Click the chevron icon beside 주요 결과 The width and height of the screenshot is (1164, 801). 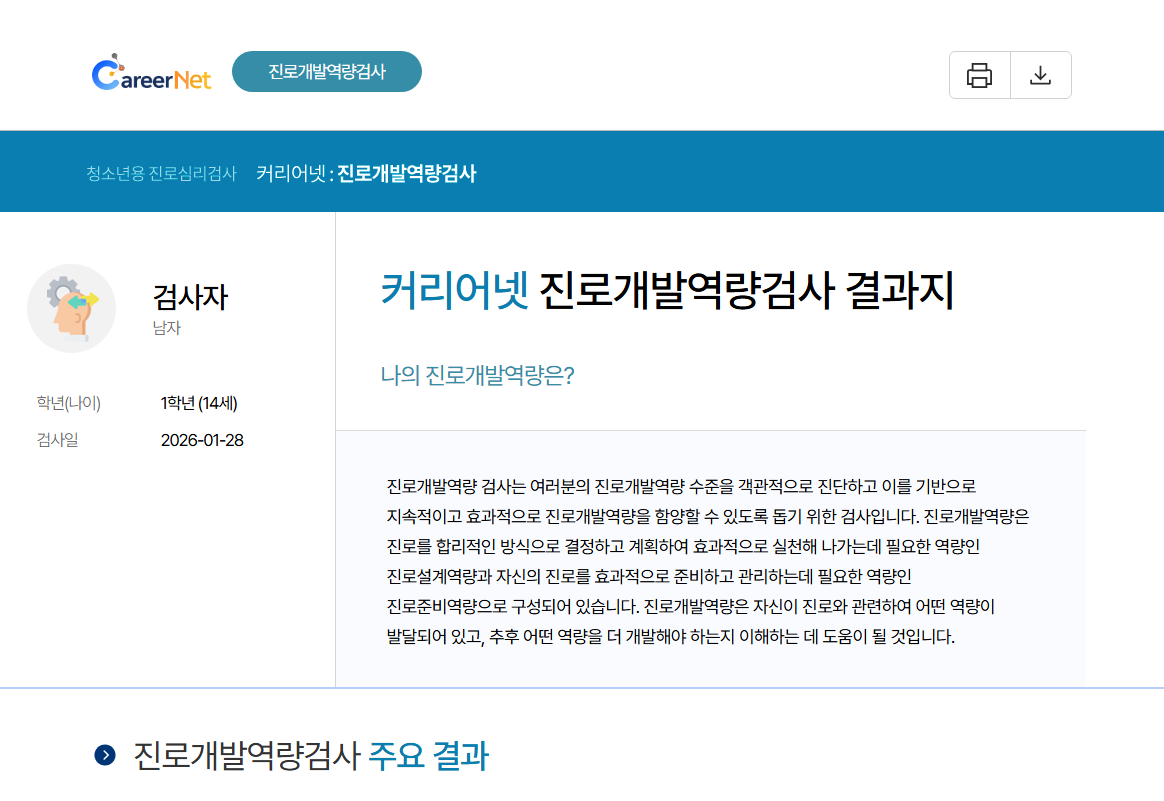[x=105, y=755]
